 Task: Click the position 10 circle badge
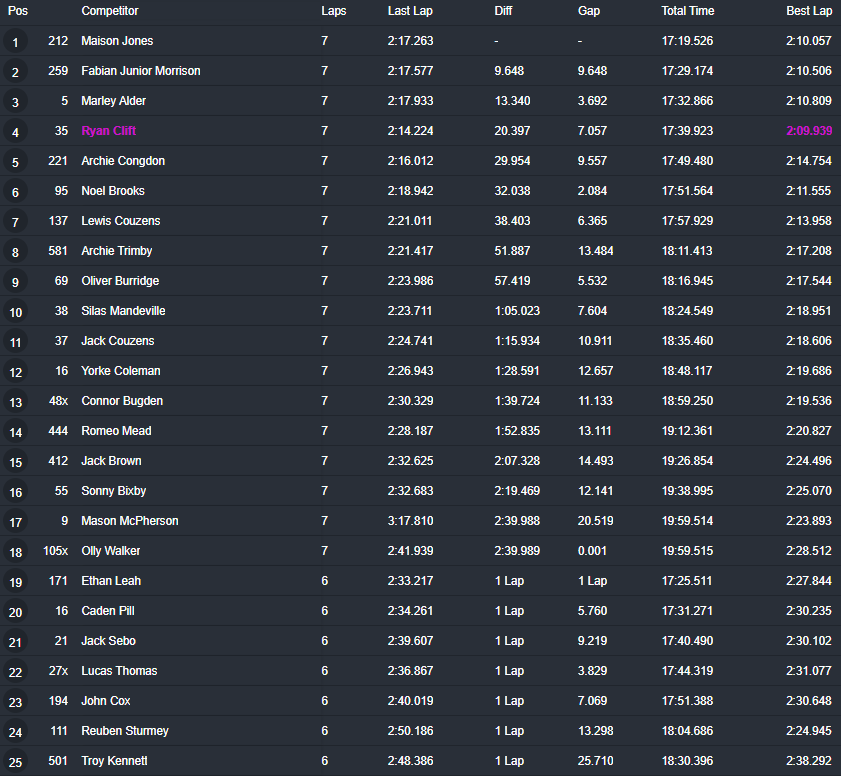click(x=15, y=312)
